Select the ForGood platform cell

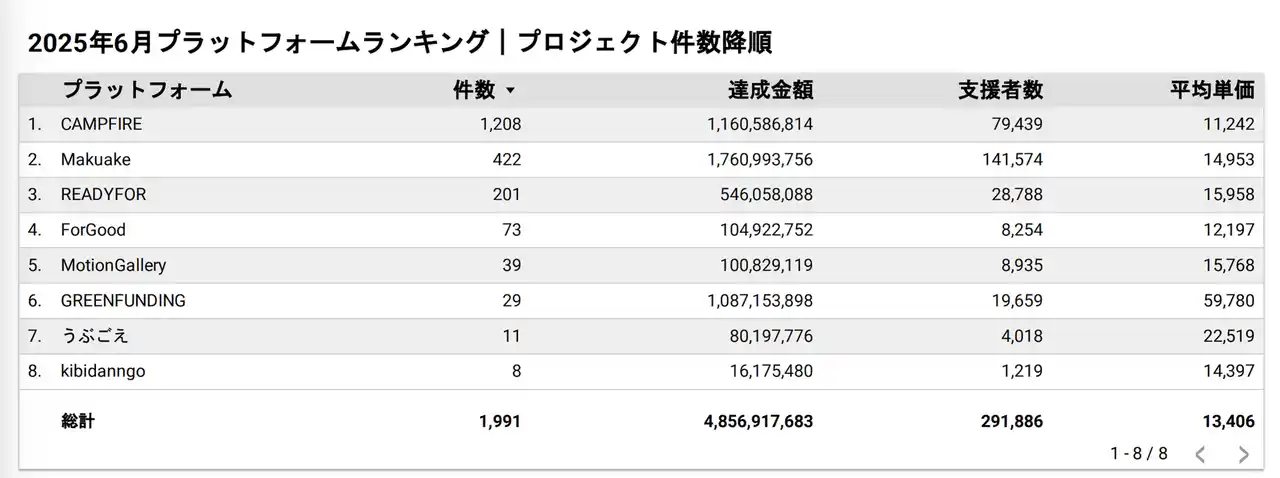click(x=93, y=230)
